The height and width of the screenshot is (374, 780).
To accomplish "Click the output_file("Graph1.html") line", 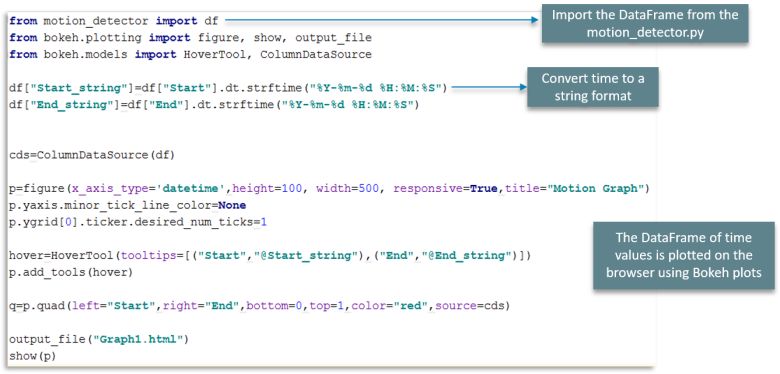I will click(99, 339).
